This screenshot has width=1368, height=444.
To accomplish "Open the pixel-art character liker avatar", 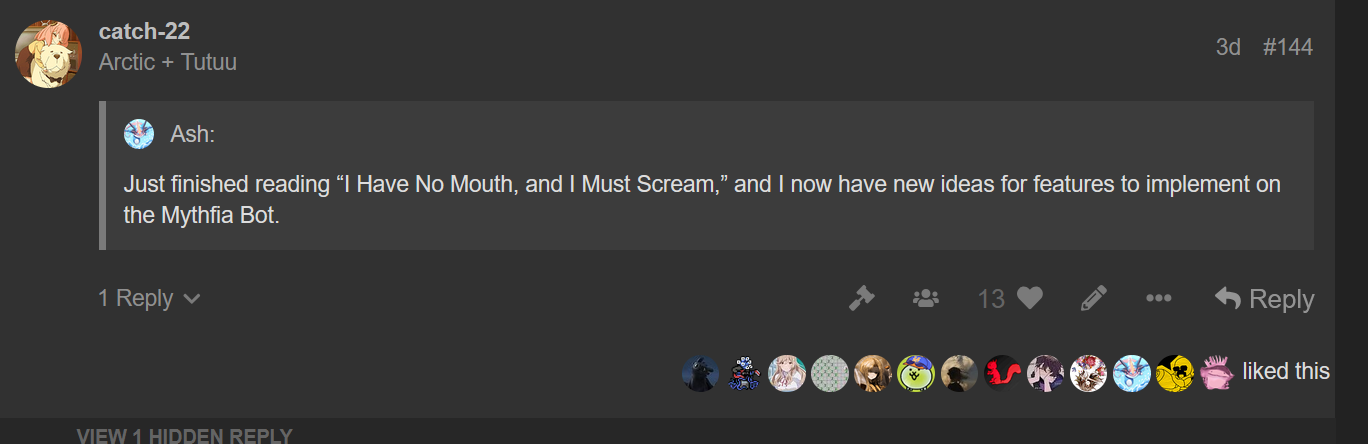I will [744, 373].
